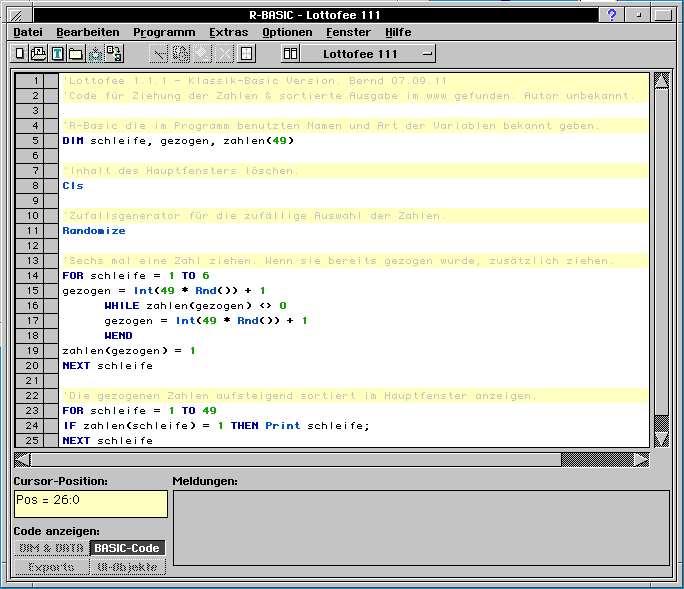Click line number 1 in the gutter

pyautogui.click(x=30, y=81)
